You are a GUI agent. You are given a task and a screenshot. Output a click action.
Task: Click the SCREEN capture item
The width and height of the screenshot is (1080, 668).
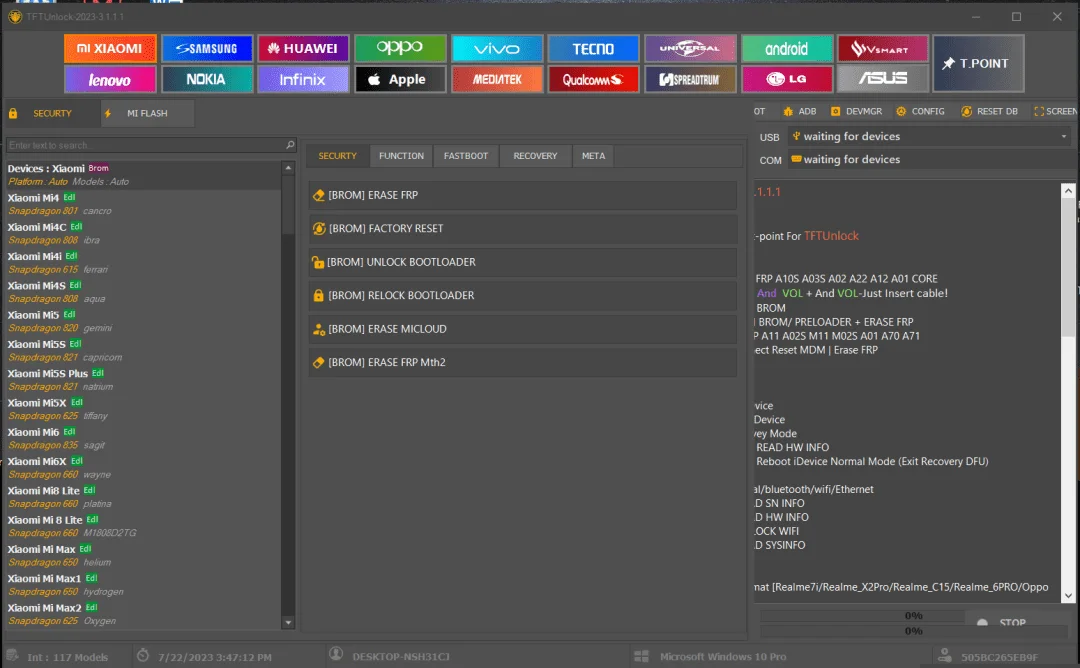point(1056,111)
